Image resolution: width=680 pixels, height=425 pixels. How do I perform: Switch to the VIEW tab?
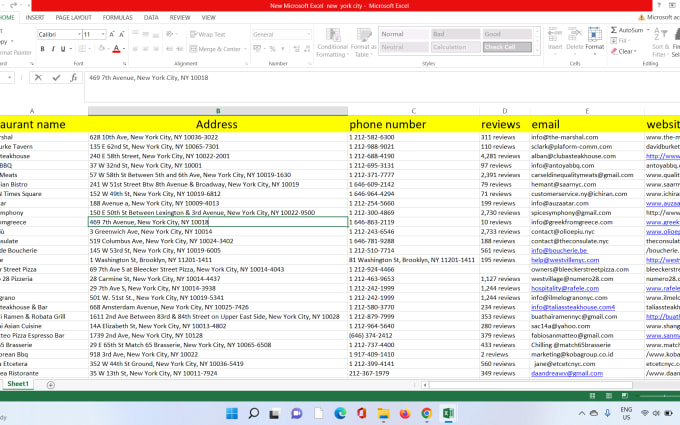(208, 18)
